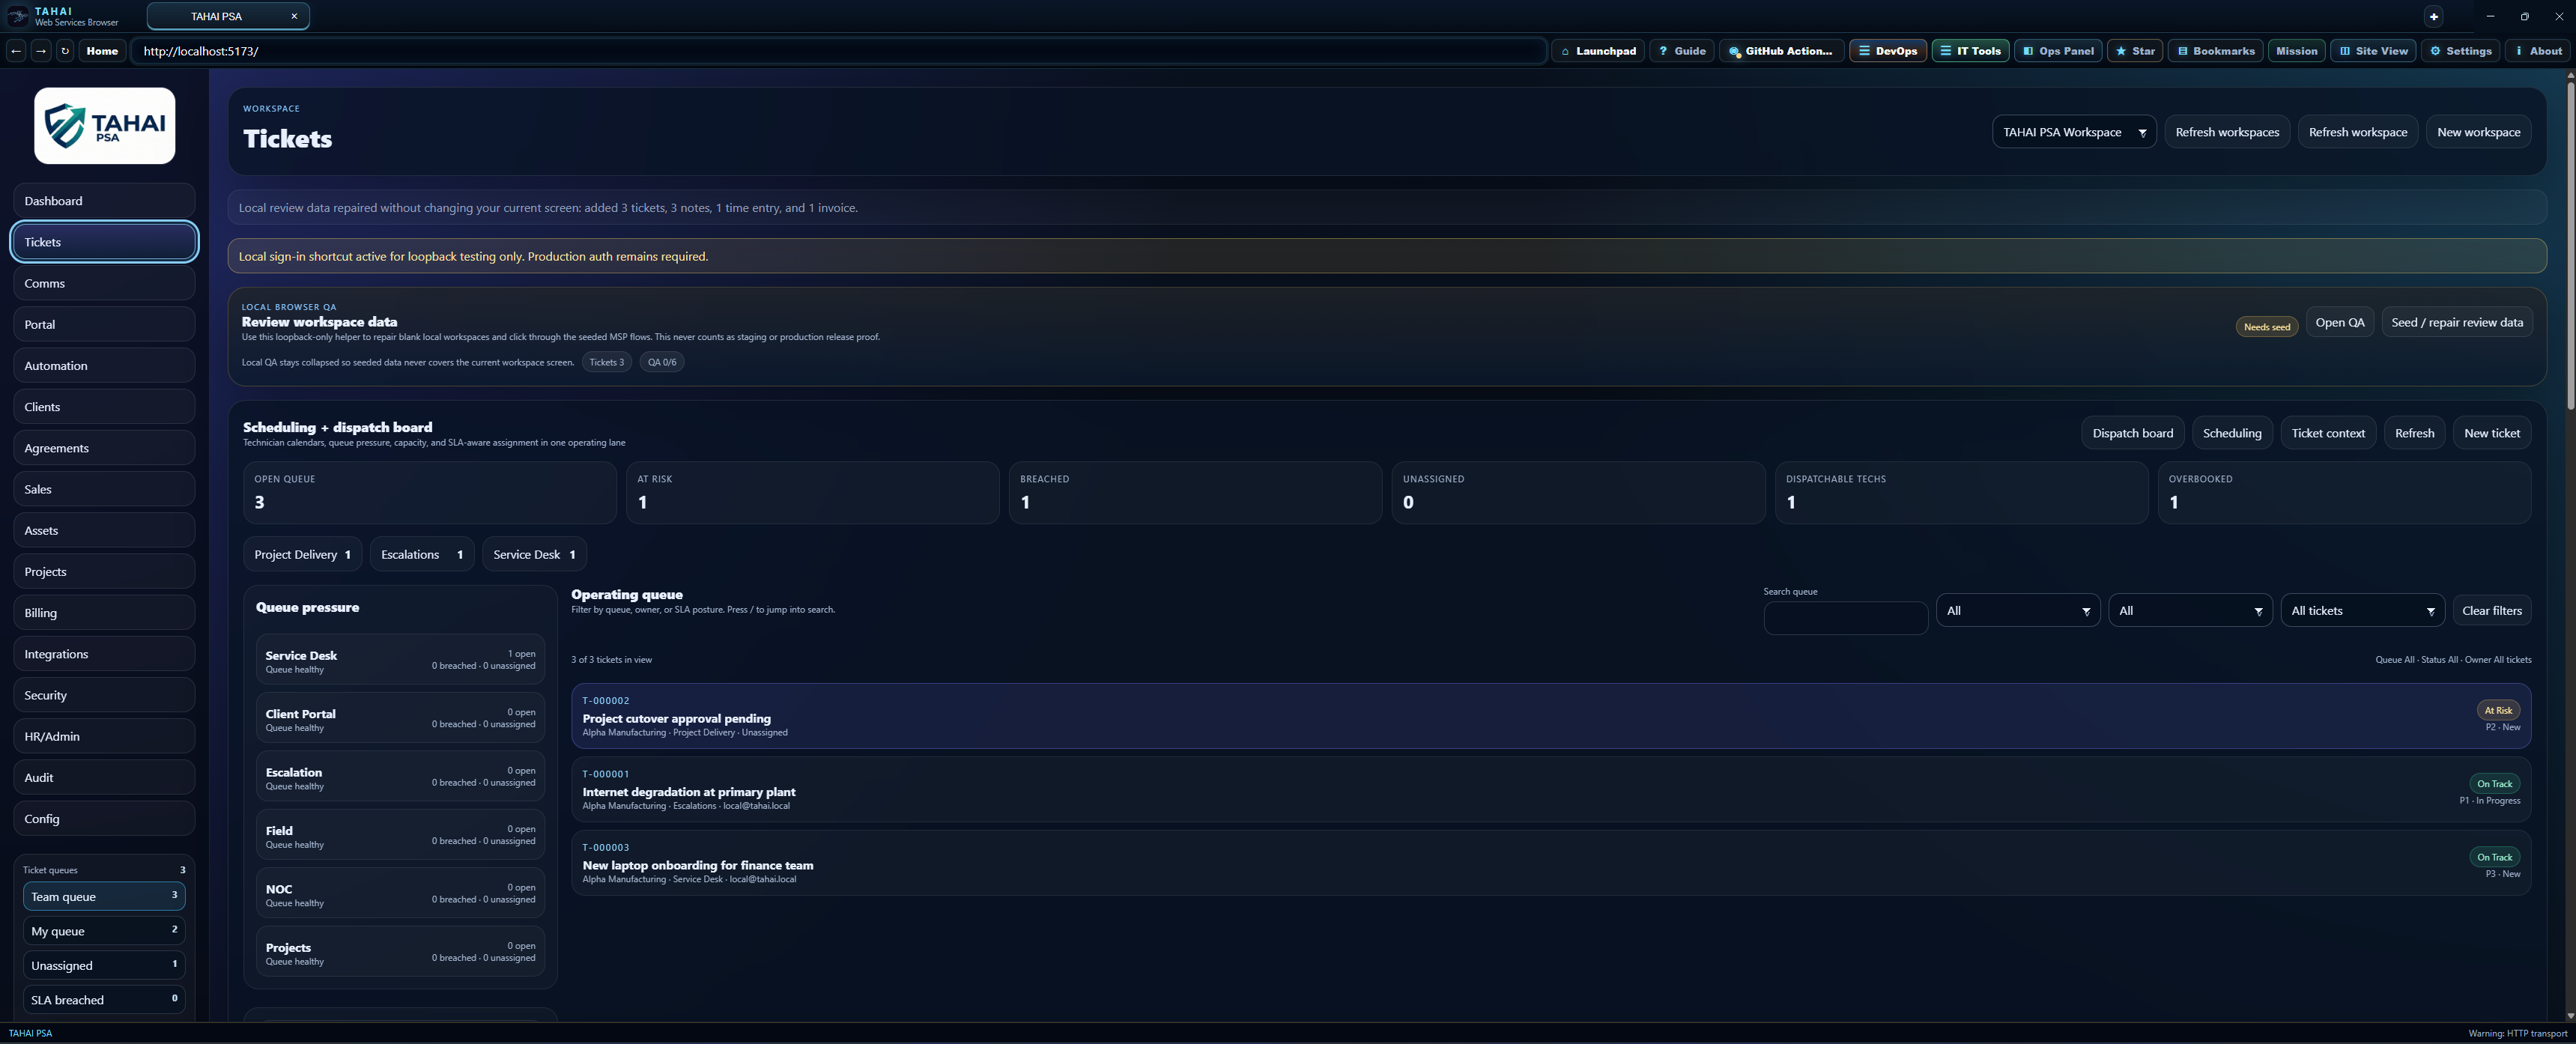Select the Unassigned queue filter

(x=104, y=965)
